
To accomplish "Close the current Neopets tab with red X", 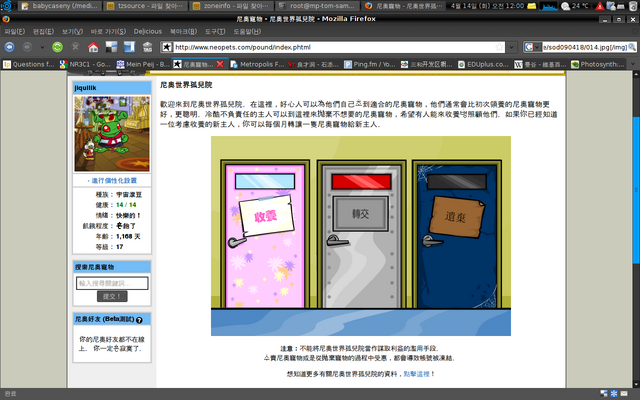I will (220, 64).
